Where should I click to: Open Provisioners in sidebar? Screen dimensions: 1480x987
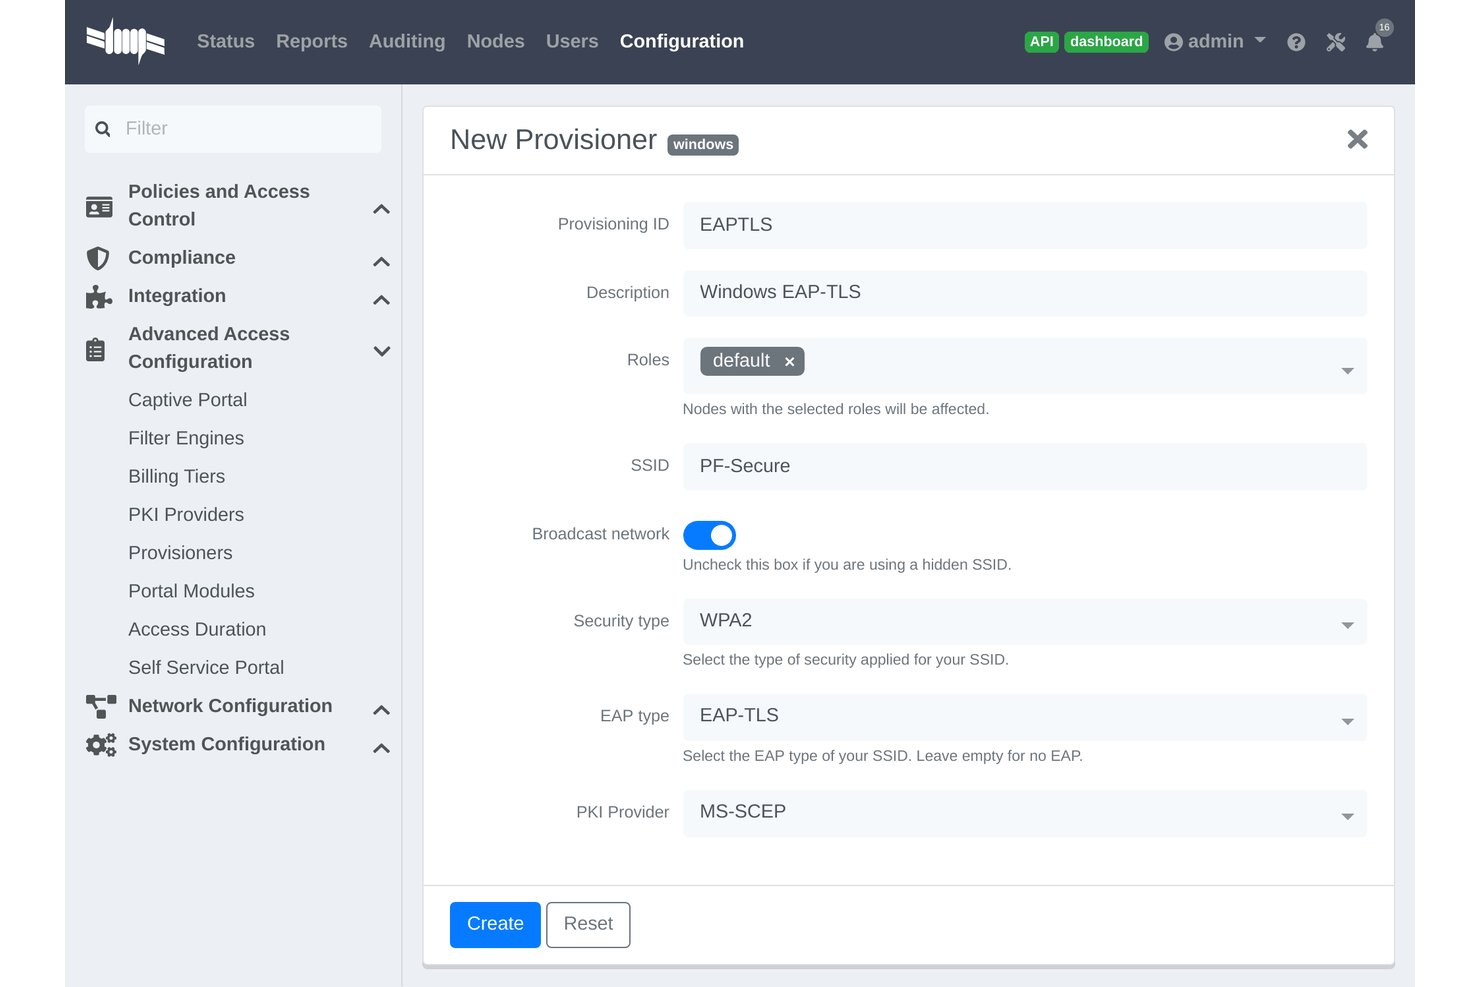pos(180,553)
